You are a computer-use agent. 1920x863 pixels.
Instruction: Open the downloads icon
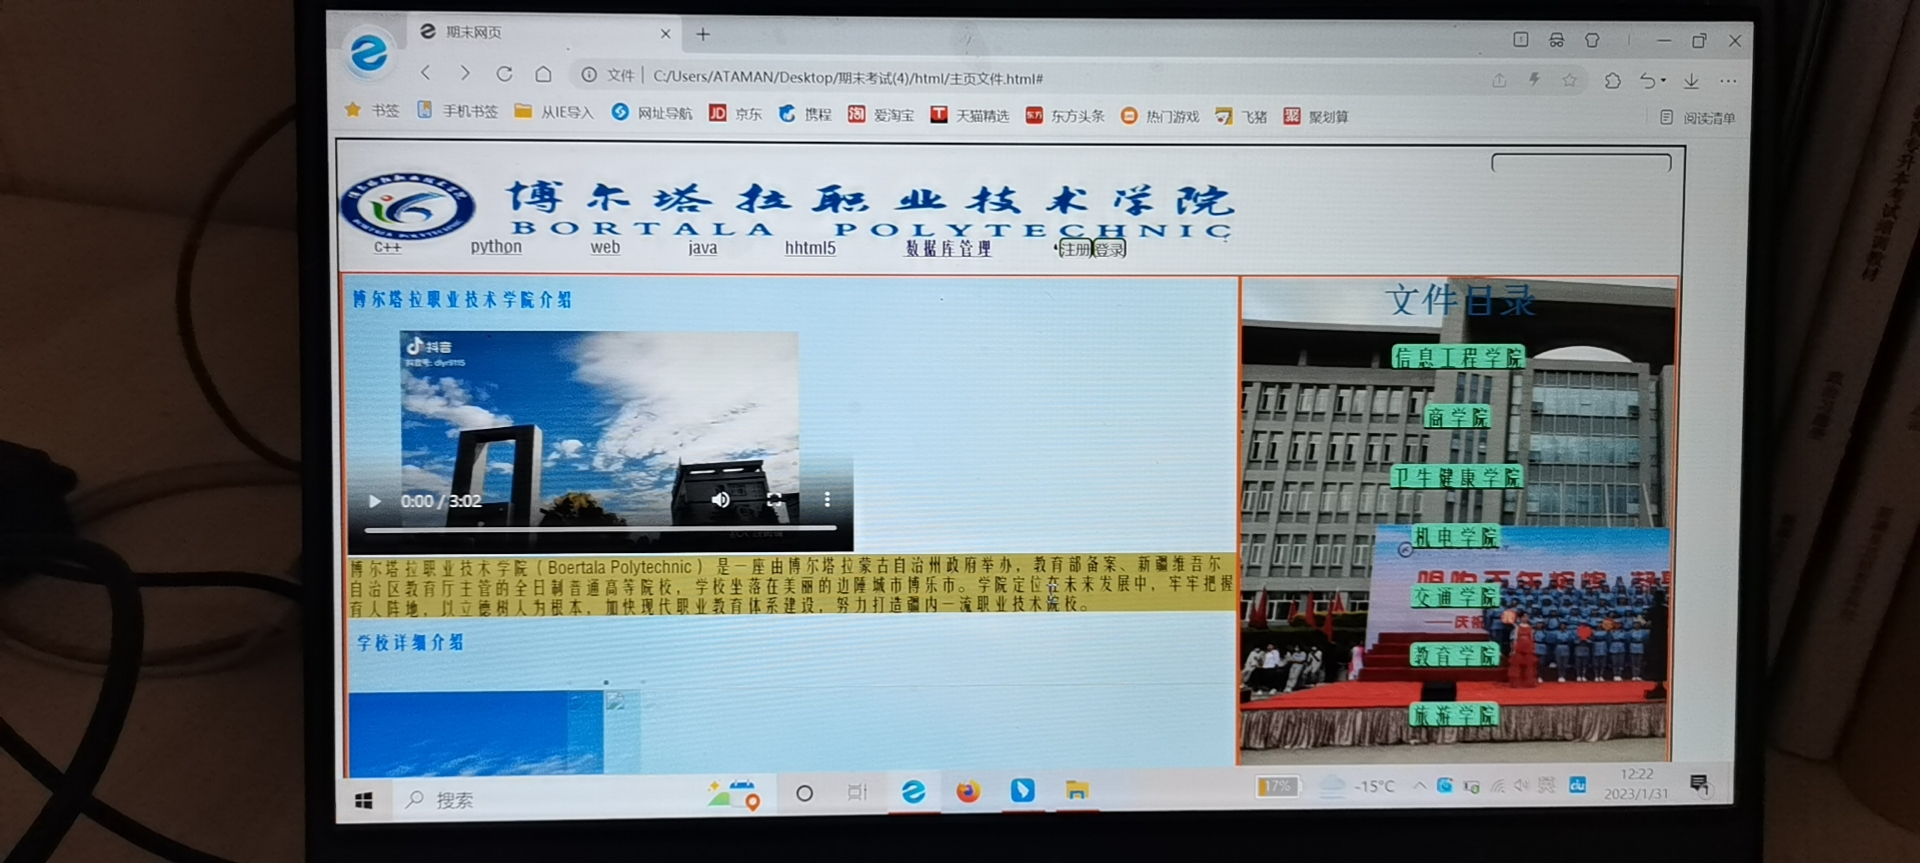point(1691,81)
